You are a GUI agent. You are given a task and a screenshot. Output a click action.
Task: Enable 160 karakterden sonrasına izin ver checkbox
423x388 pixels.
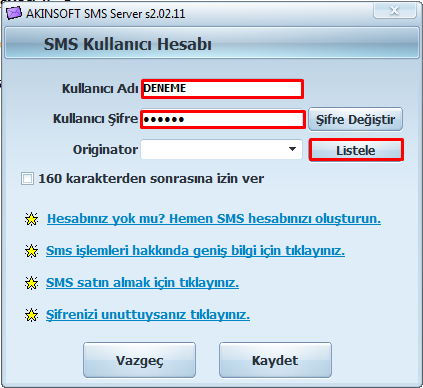pos(27,179)
